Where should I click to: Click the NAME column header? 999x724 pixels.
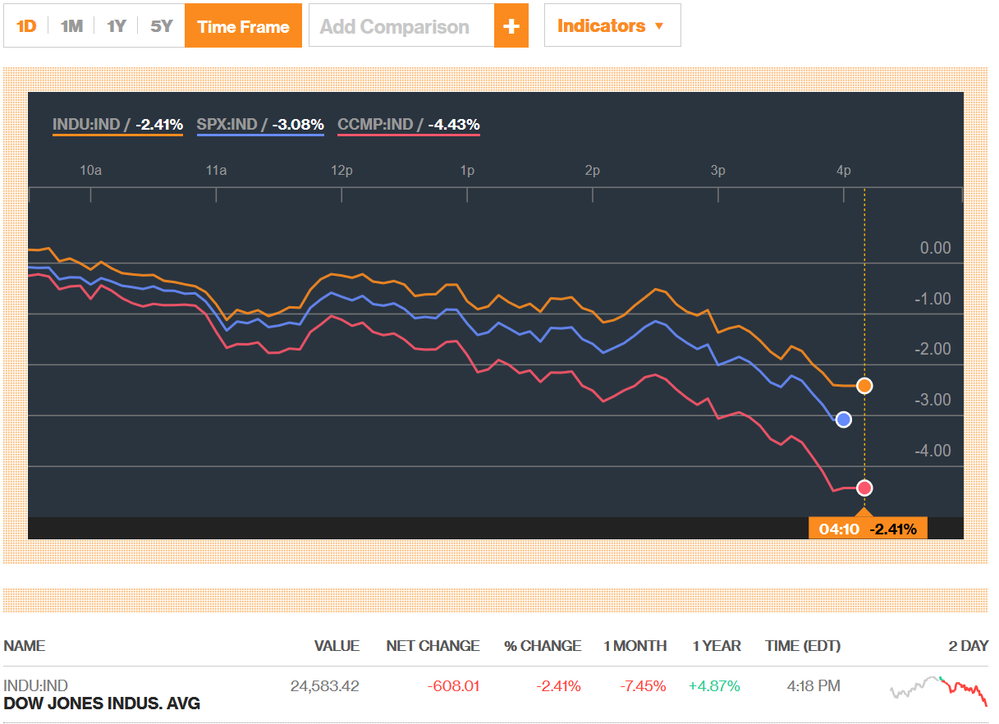coord(24,646)
